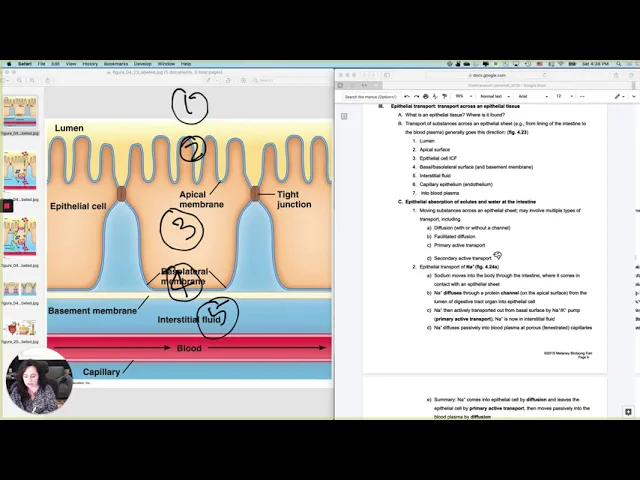This screenshot has width=640, height=480.
Task: Open the editing mode pencil dropdown in Docs
Action: [620, 97]
